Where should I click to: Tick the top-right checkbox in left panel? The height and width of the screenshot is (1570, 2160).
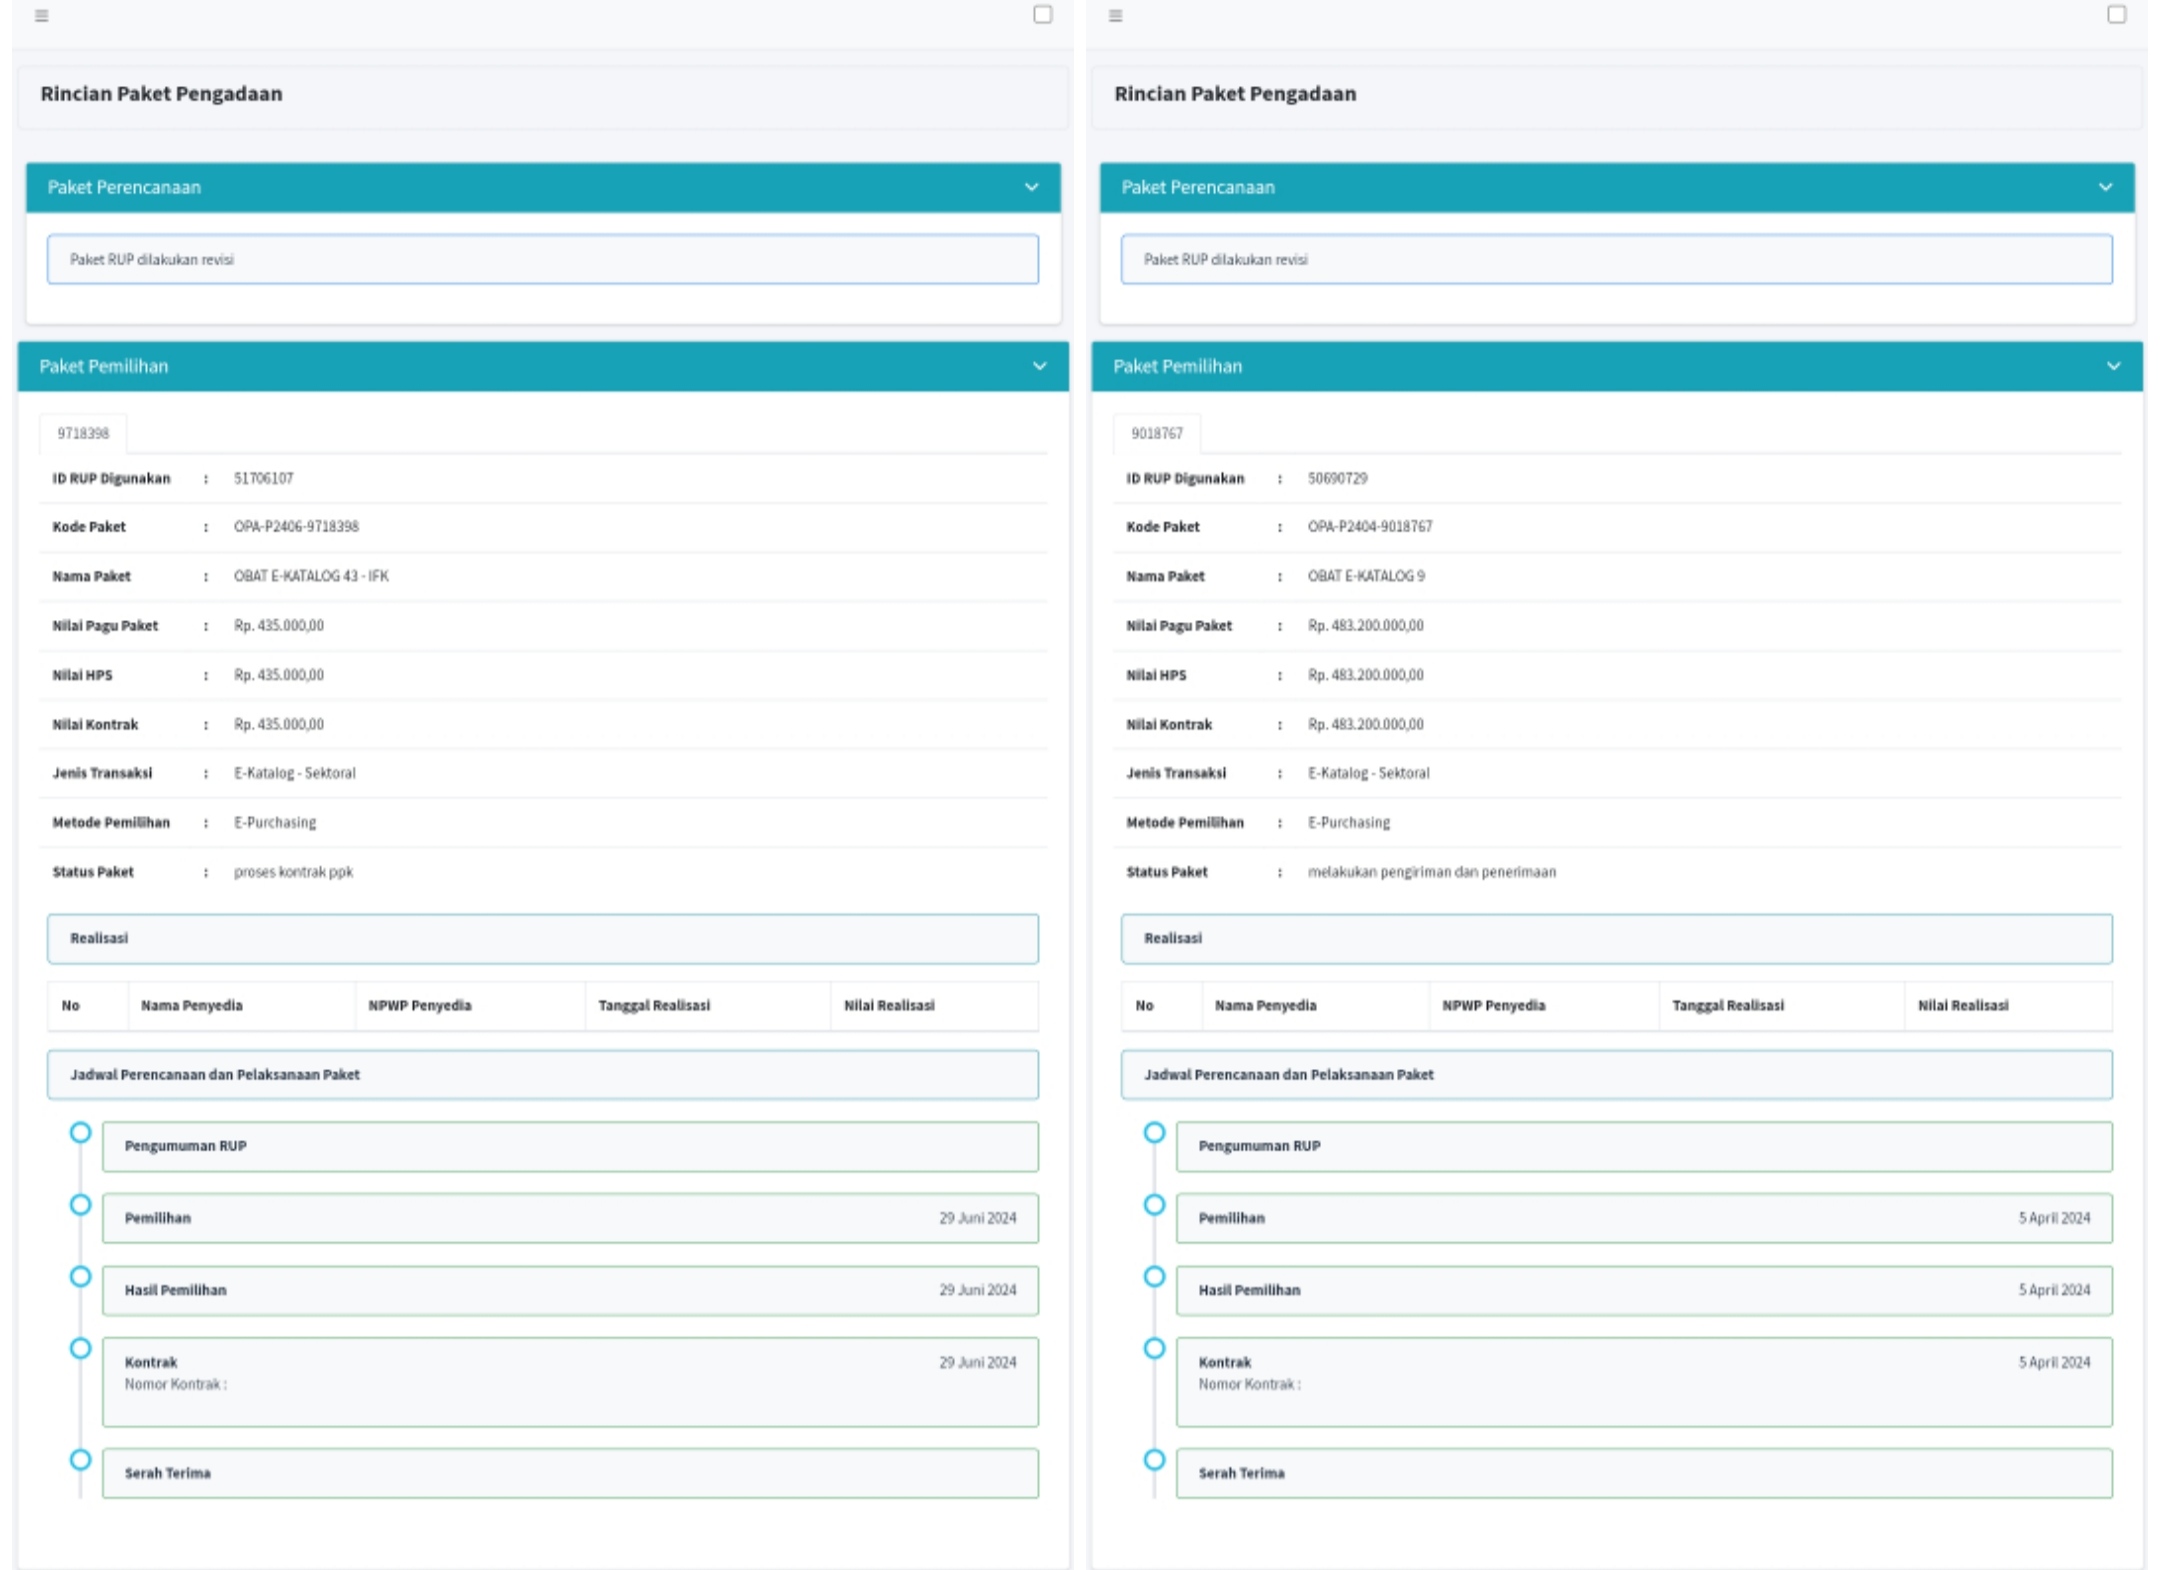click(x=1042, y=14)
